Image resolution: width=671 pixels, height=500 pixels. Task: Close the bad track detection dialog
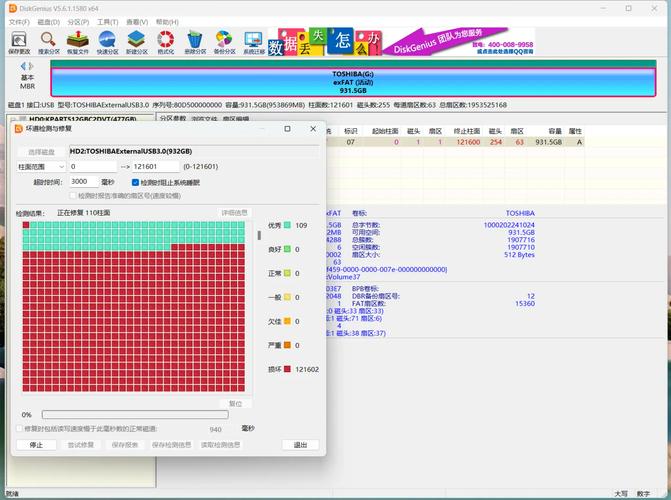(x=313, y=128)
